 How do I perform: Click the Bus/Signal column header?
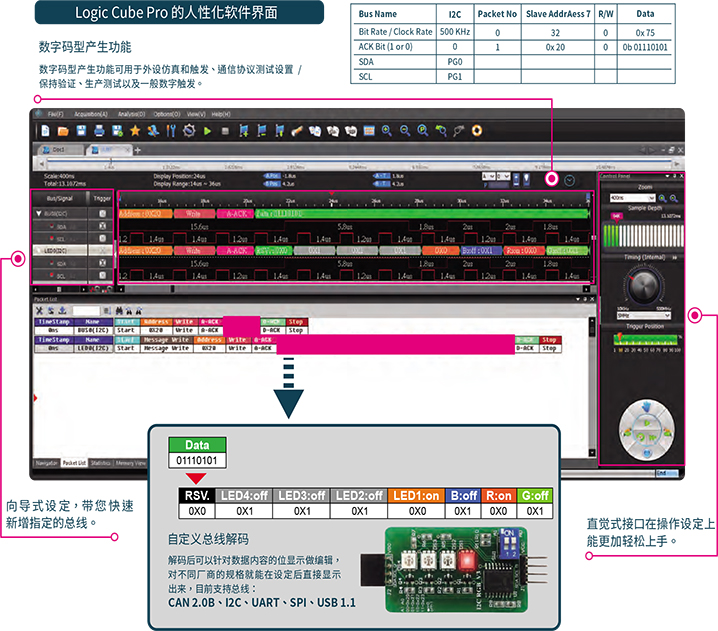[x=60, y=198]
